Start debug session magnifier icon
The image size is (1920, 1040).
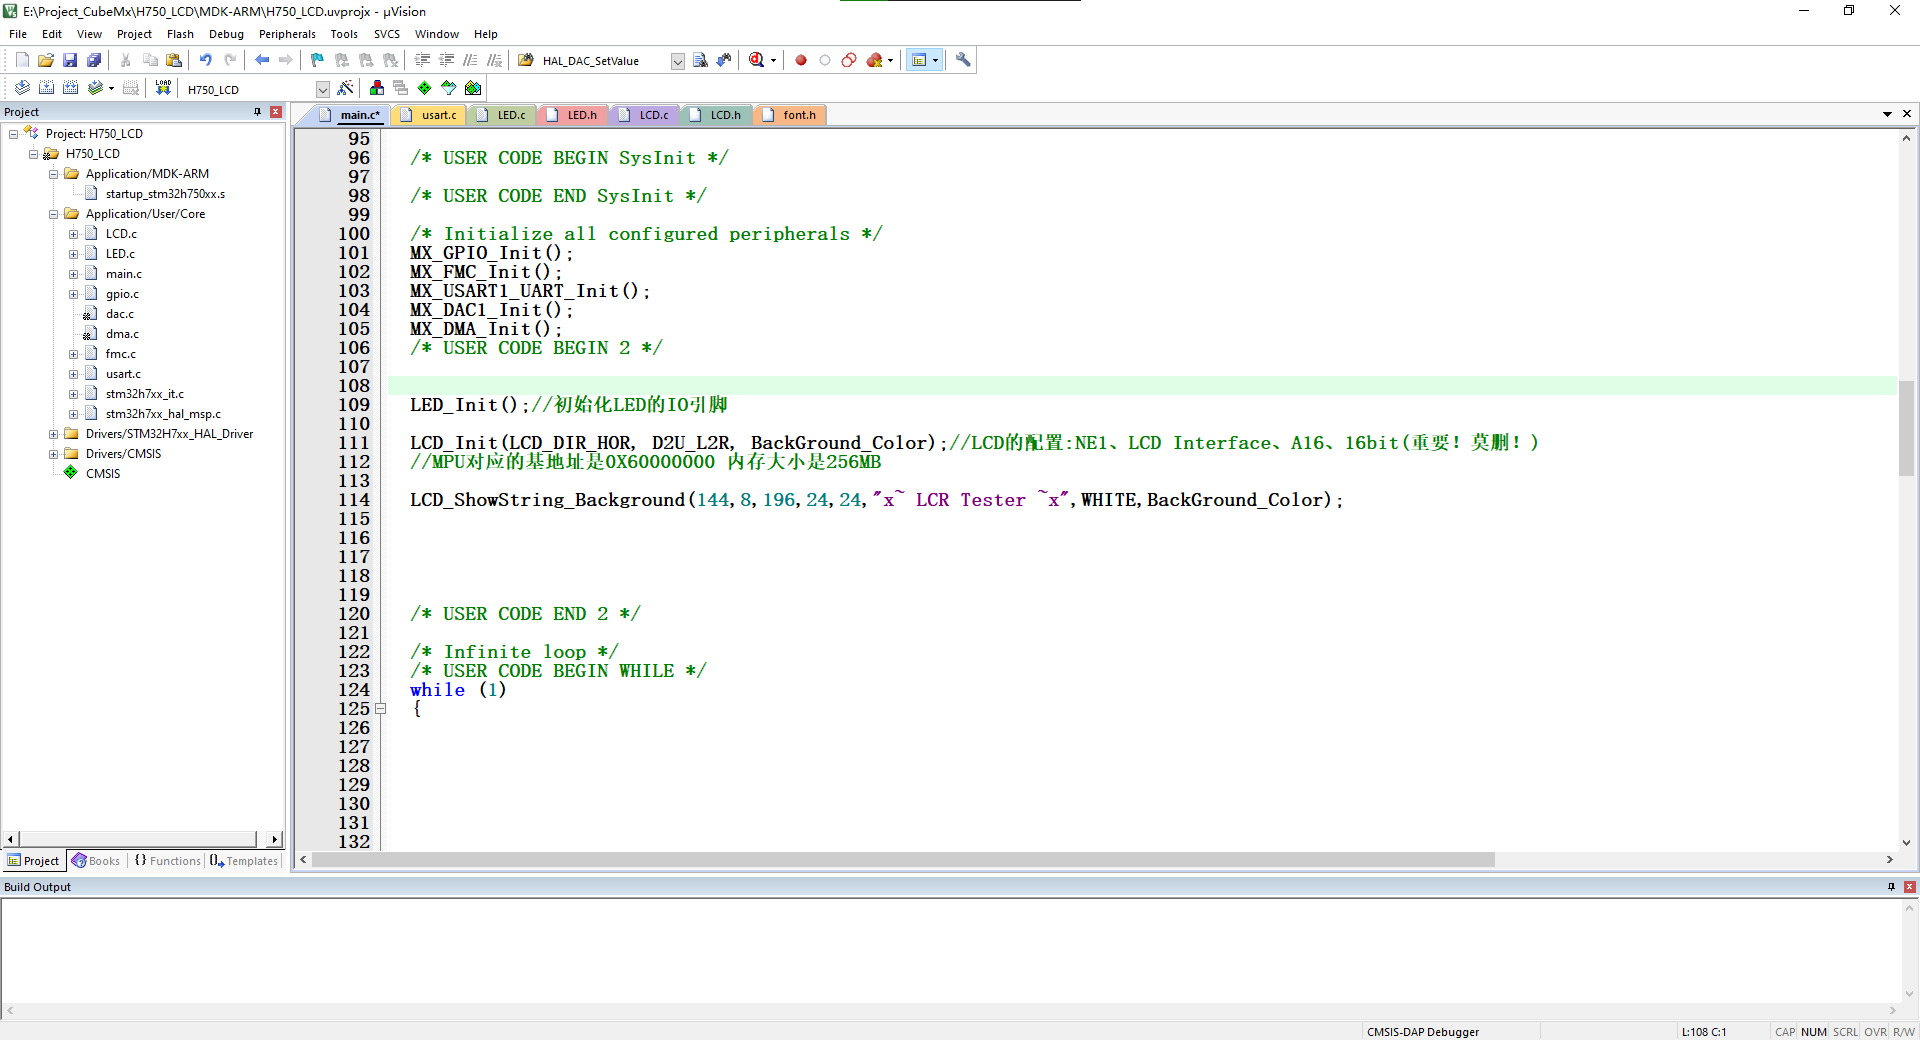pos(757,60)
